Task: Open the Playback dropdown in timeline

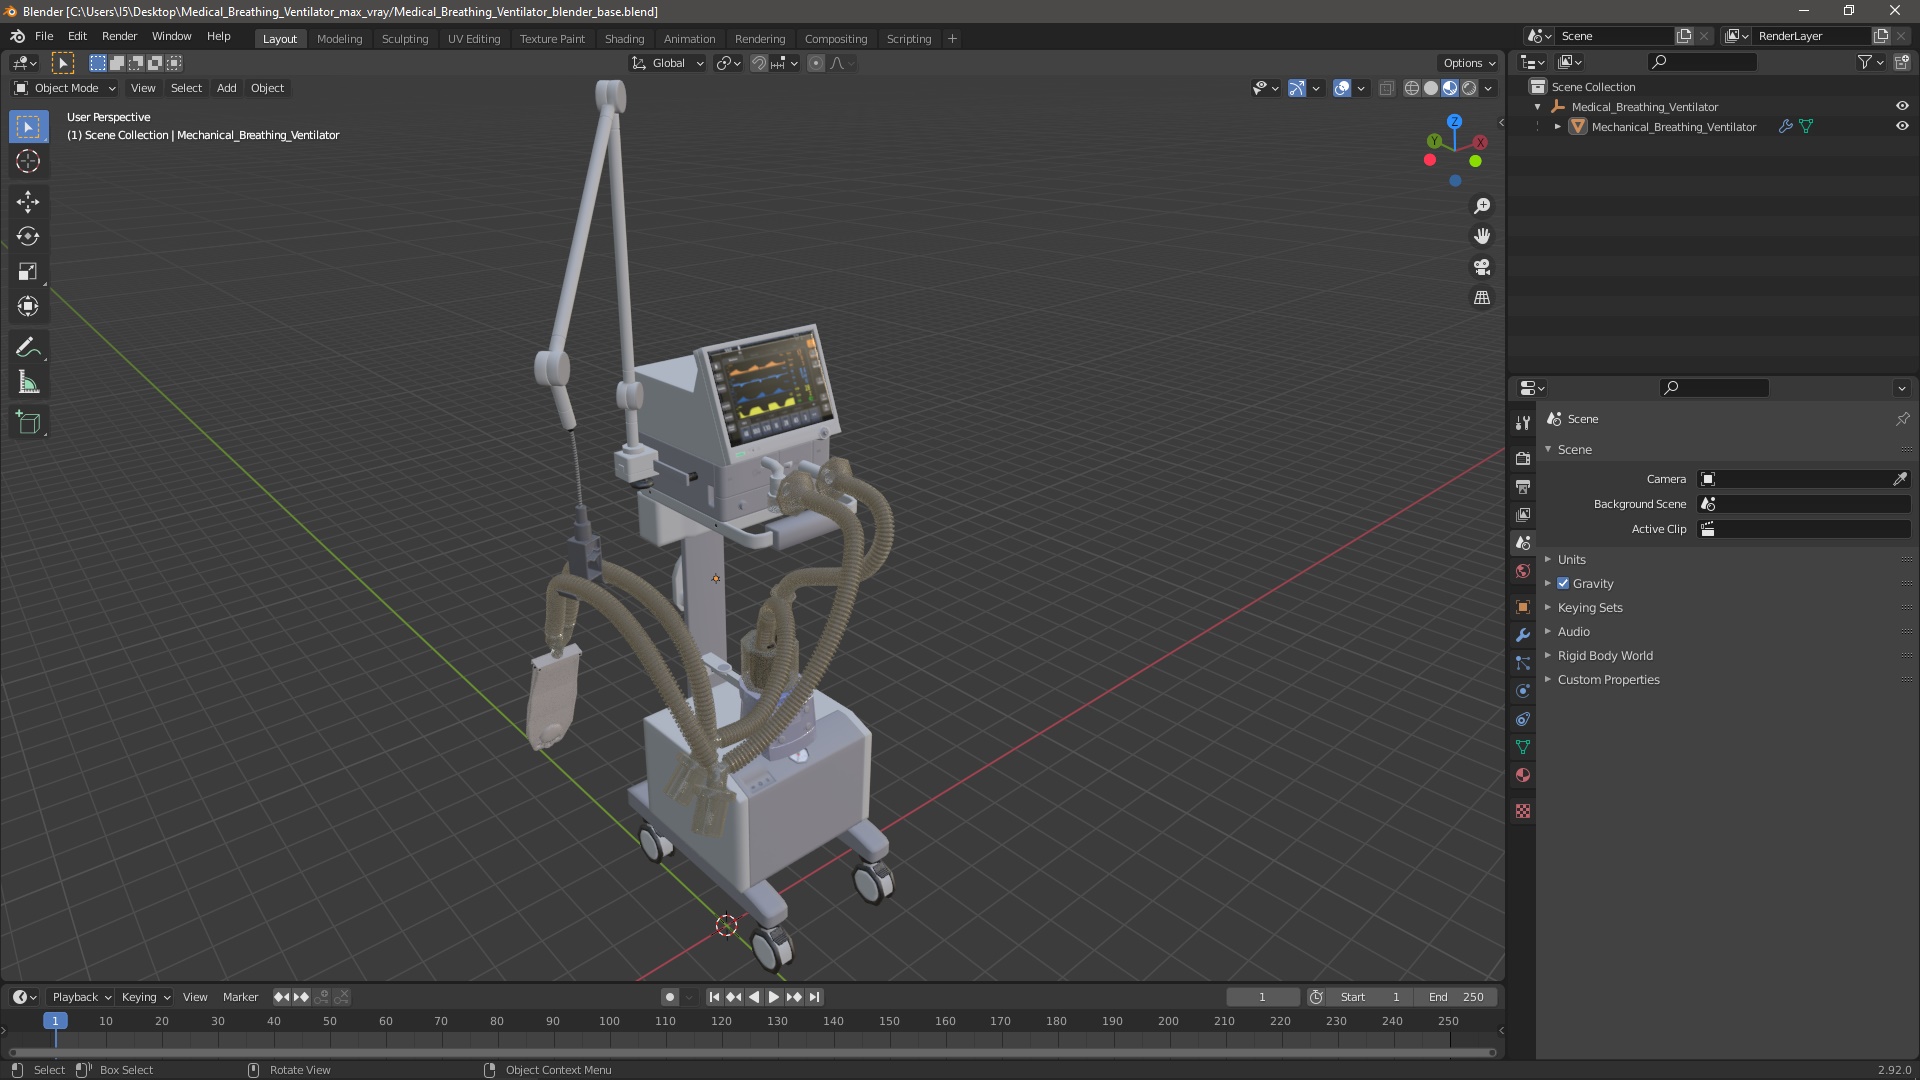Action: pyautogui.click(x=81, y=997)
